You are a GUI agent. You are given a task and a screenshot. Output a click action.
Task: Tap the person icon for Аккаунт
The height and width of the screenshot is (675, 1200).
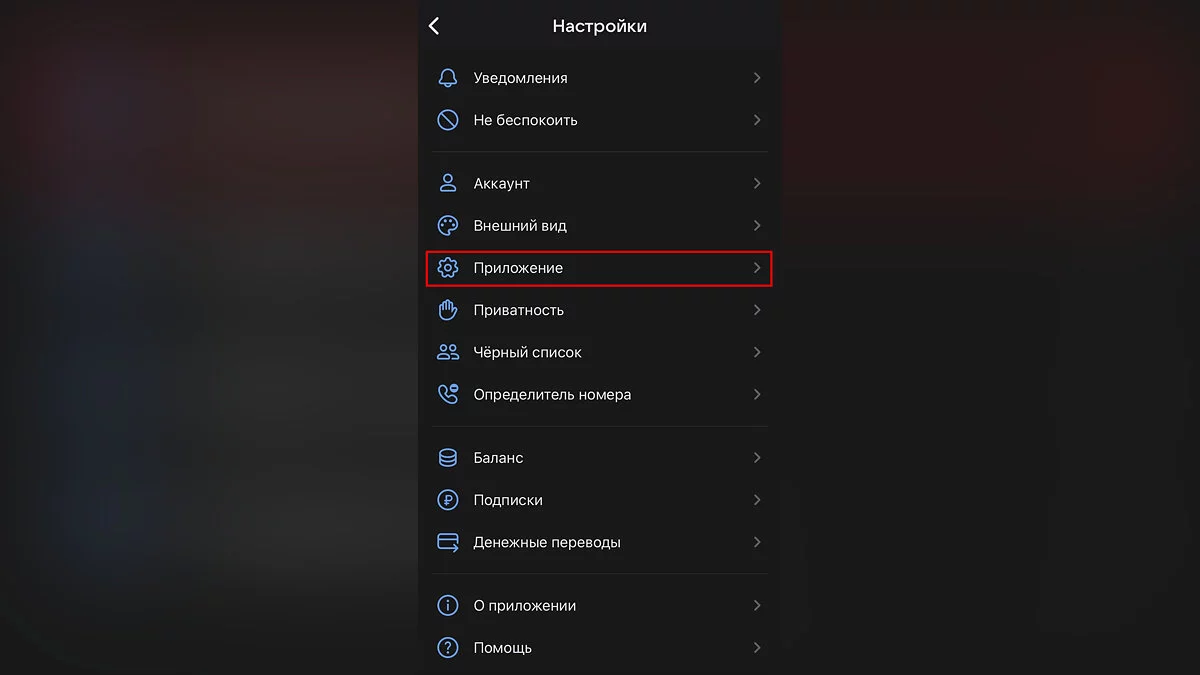coord(448,184)
